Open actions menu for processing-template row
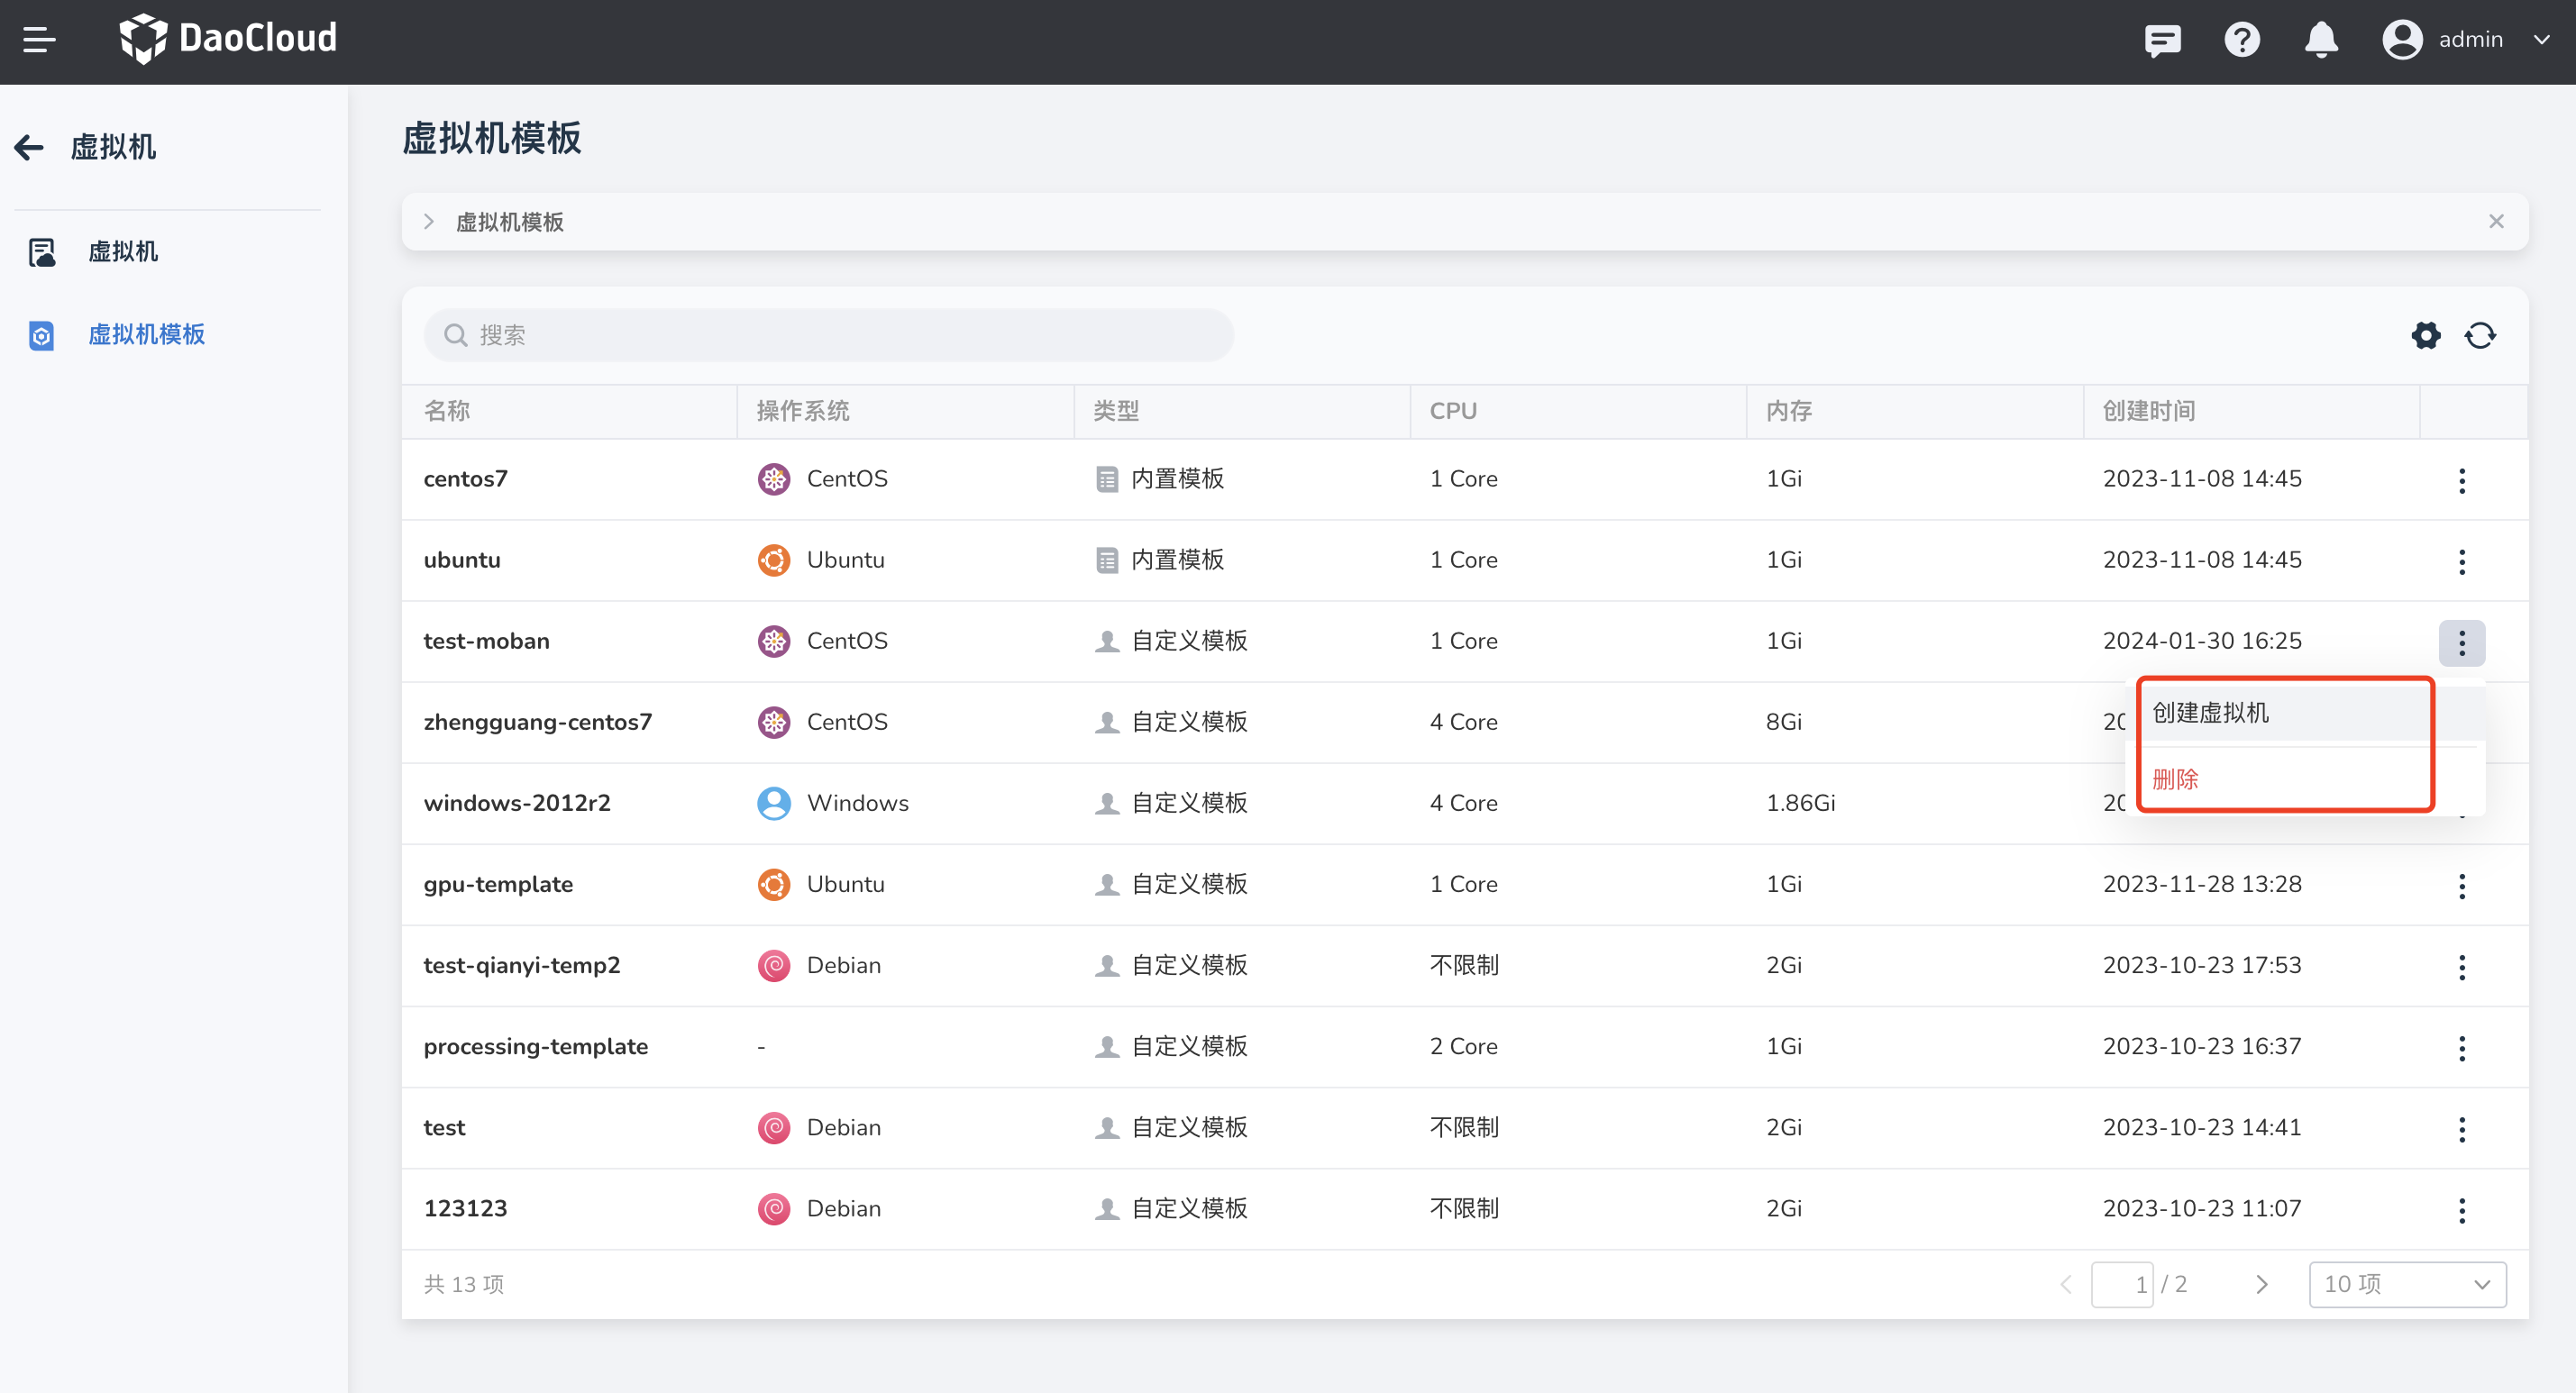This screenshot has width=2576, height=1393. click(x=2461, y=1048)
